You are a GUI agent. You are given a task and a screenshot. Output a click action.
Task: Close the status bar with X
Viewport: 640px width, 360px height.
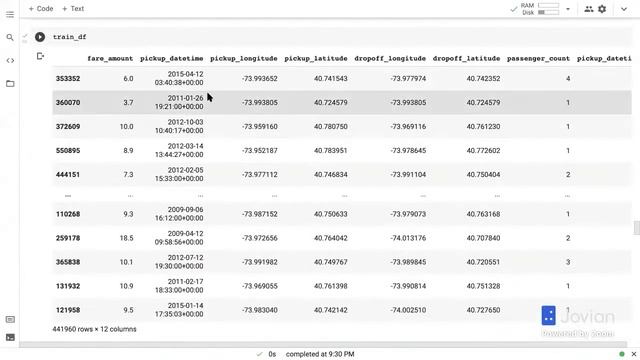(634, 354)
